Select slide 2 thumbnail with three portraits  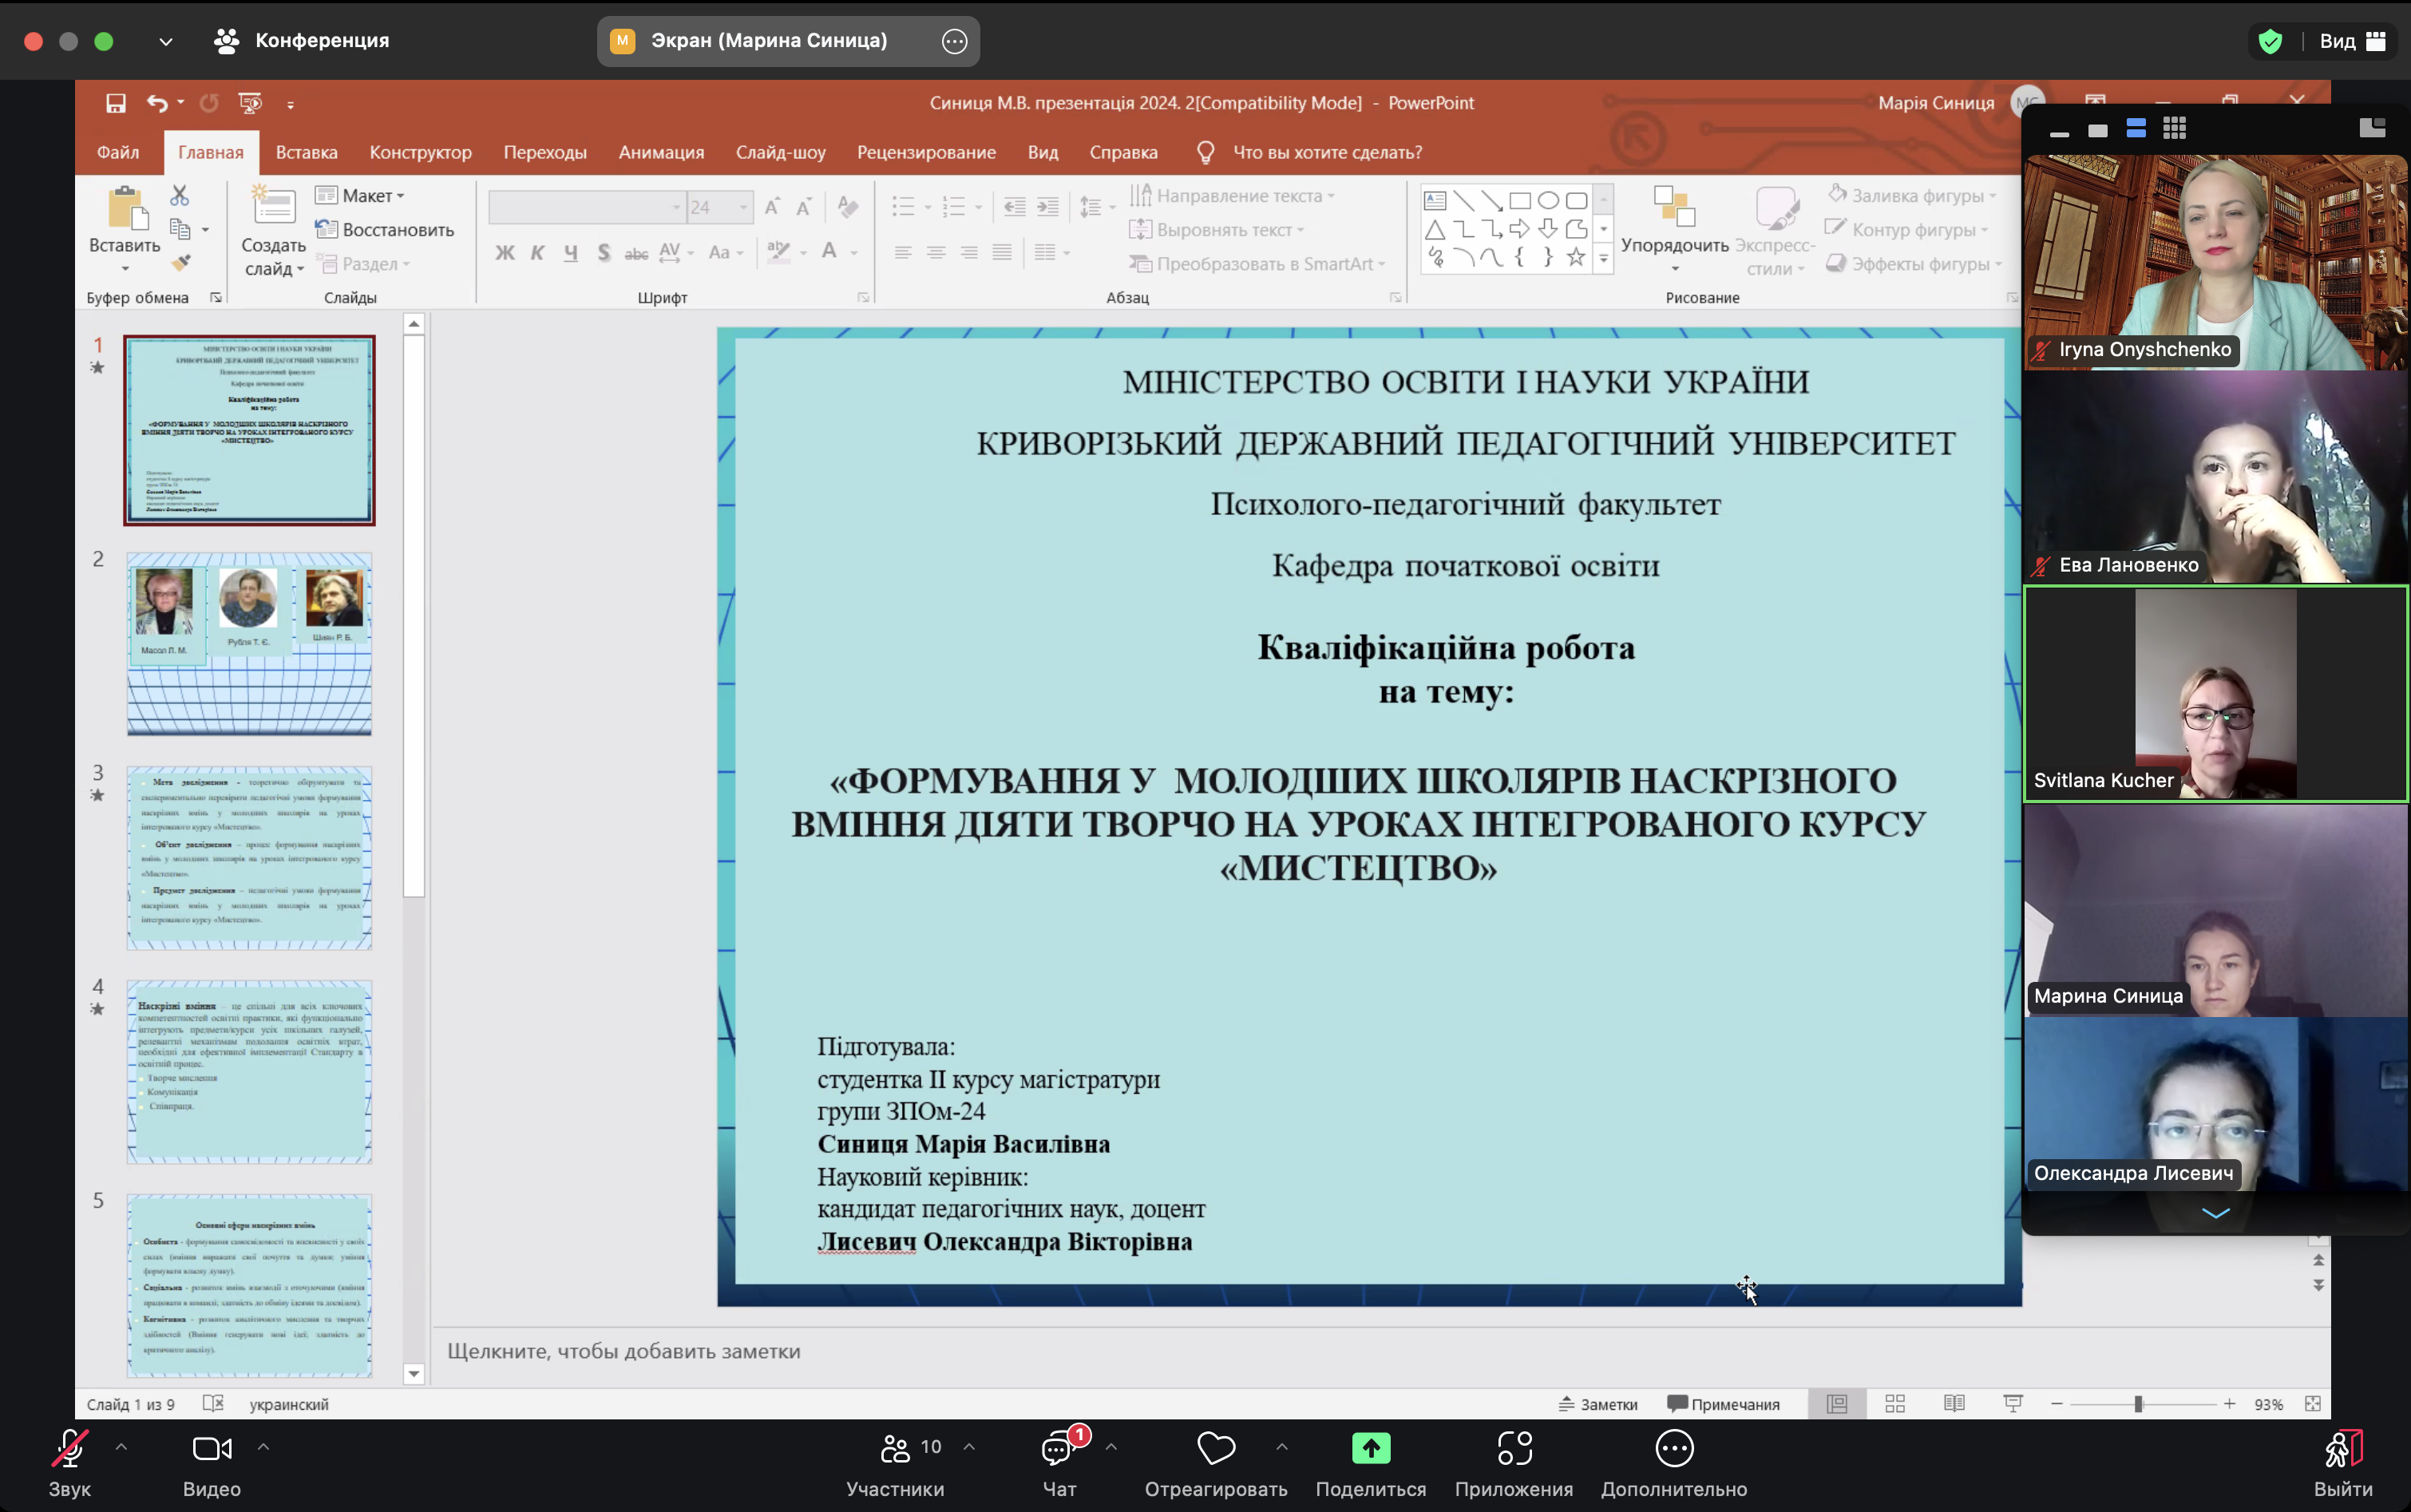[x=249, y=643]
